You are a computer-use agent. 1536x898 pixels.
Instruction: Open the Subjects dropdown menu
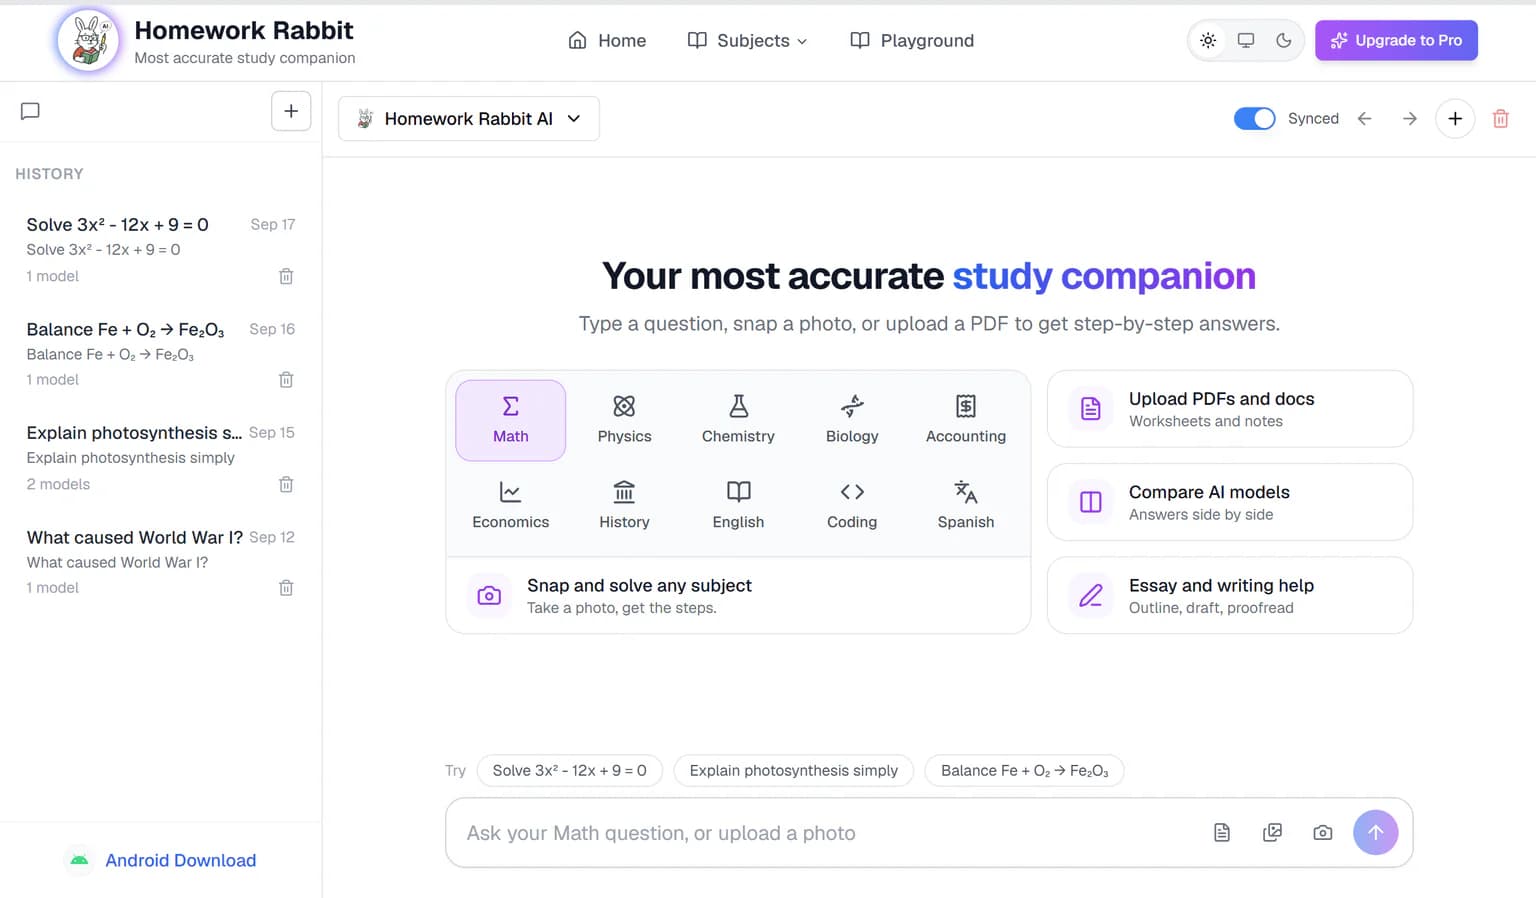(x=747, y=41)
